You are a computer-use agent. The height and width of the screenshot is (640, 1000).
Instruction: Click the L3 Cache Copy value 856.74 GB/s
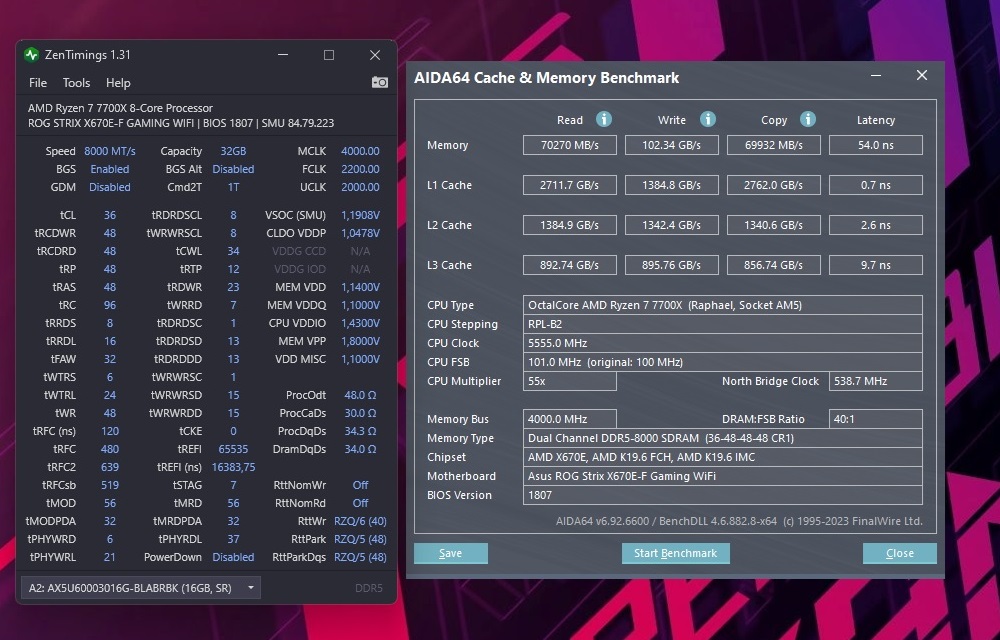pos(774,265)
